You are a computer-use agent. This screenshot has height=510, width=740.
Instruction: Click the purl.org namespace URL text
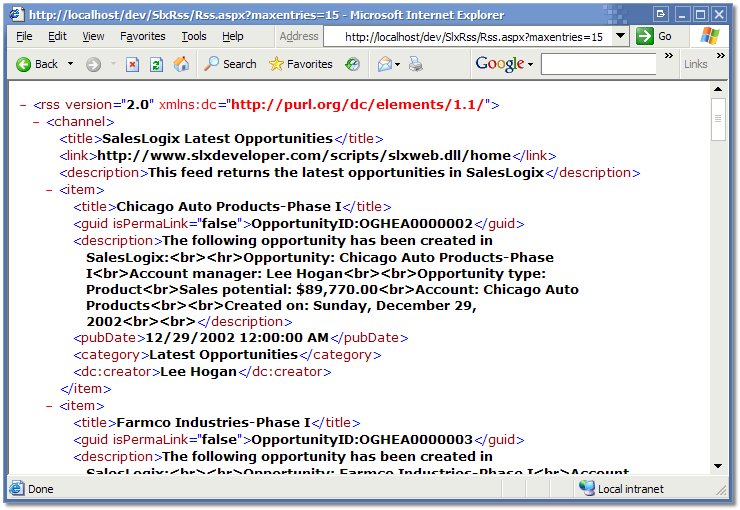(358, 105)
